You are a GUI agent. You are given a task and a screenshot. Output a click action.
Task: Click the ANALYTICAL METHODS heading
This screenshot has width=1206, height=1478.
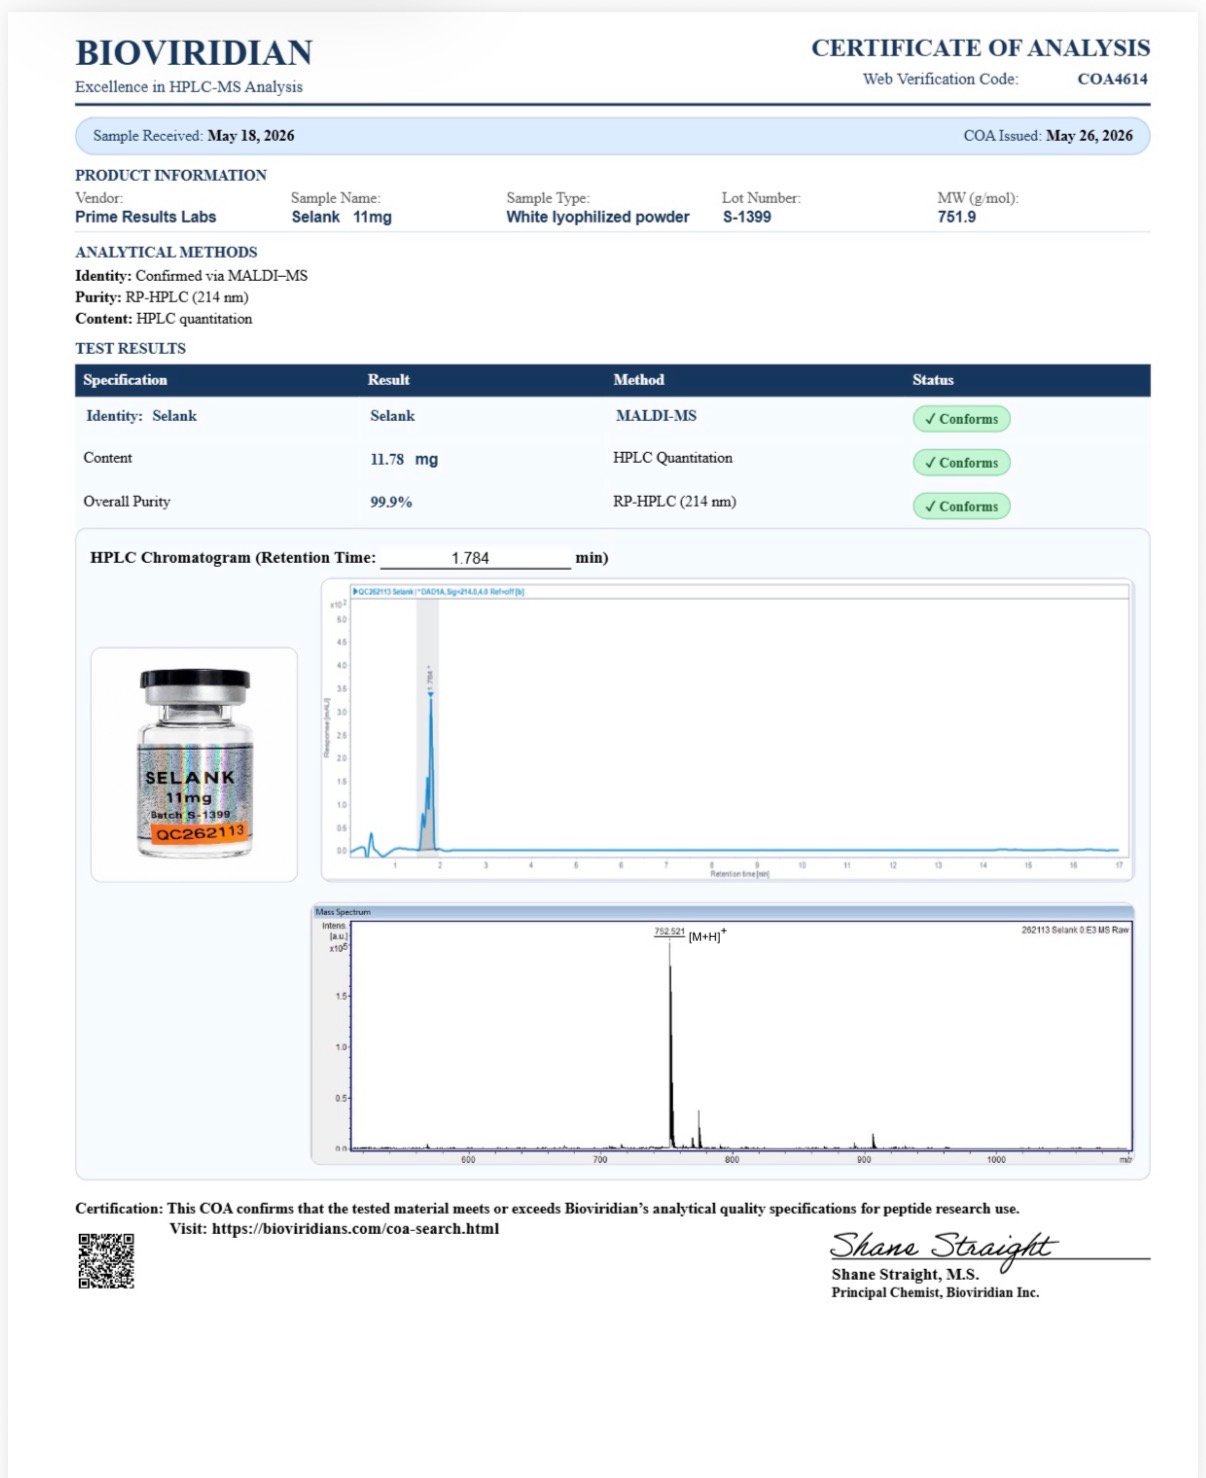point(166,252)
